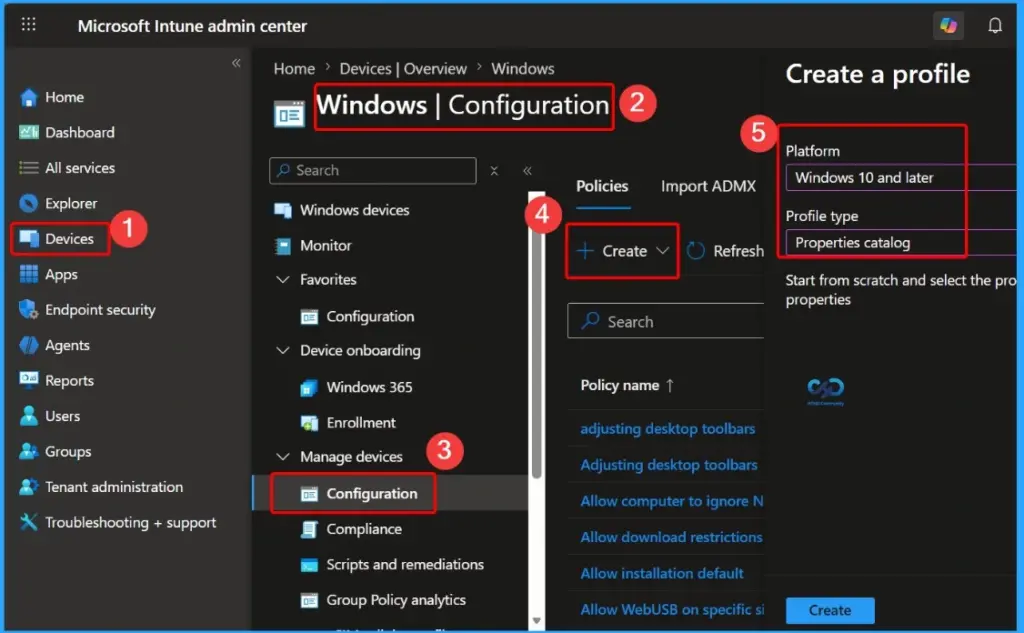1024x633 pixels.
Task: Open Copilot from the header icon
Action: (948, 25)
